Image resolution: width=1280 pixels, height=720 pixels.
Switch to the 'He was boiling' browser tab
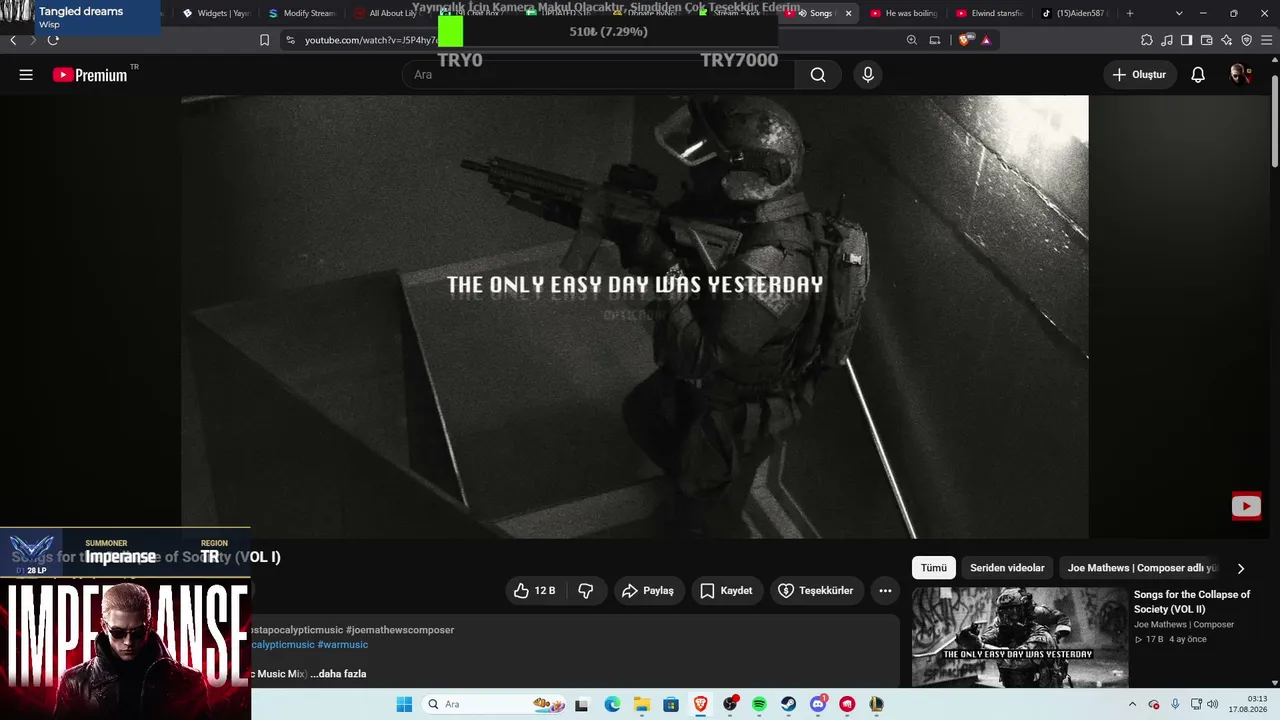[903, 13]
